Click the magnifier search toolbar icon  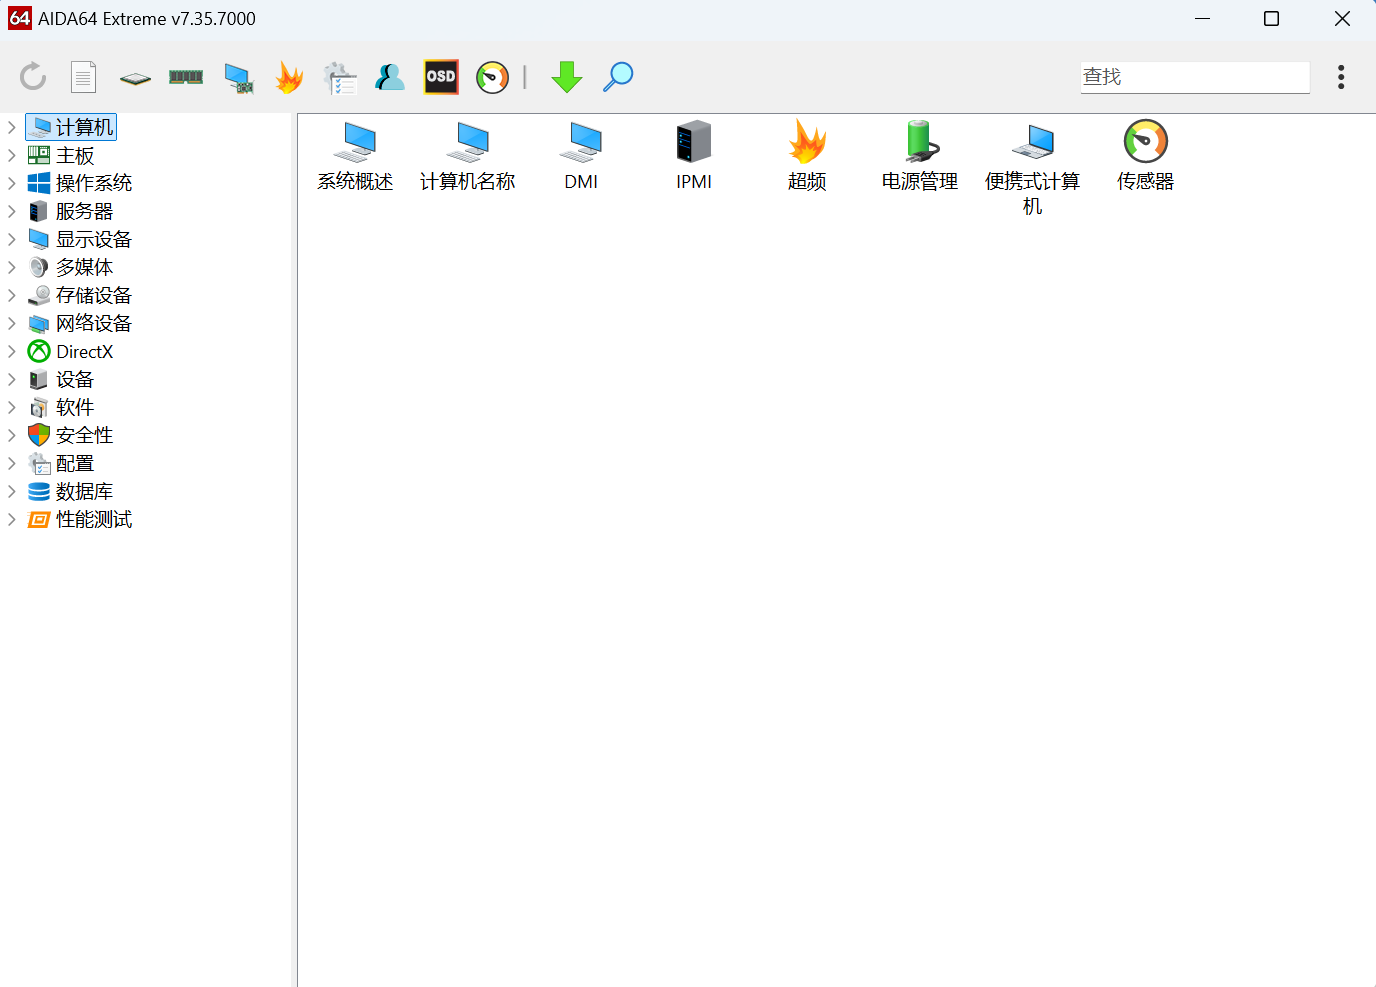(x=618, y=77)
